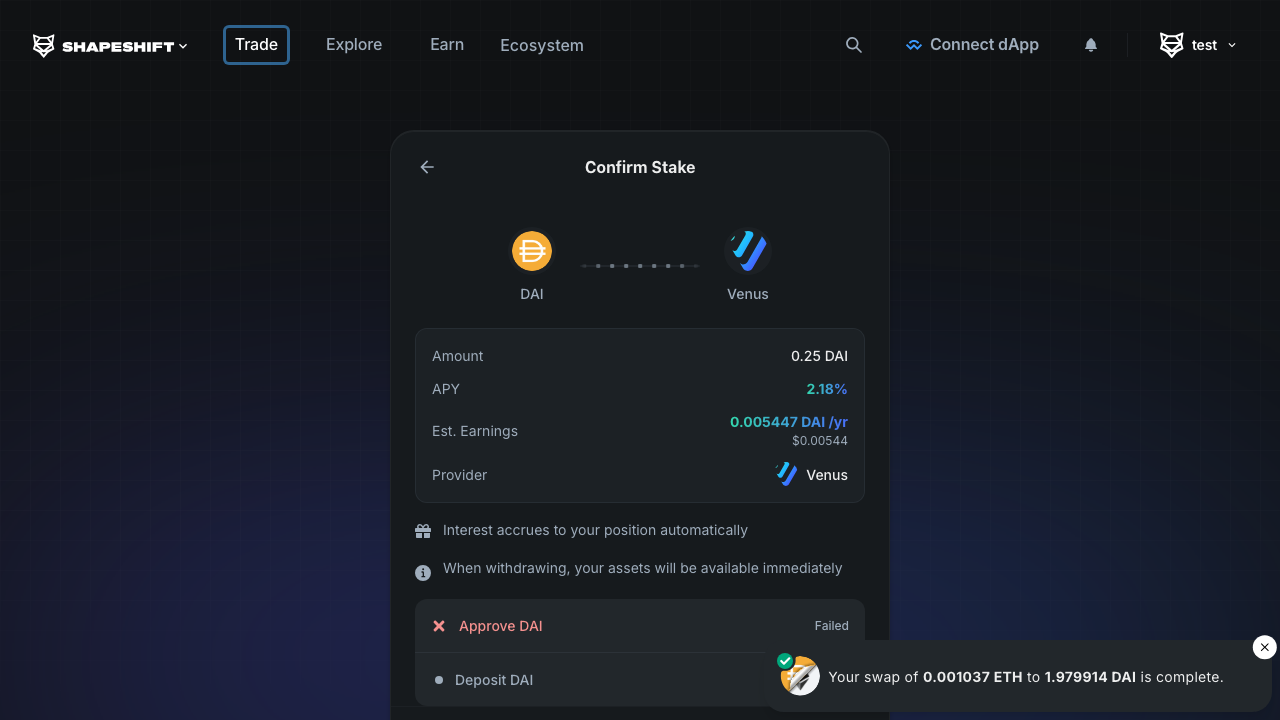The width and height of the screenshot is (1280, 720).
Task: Click the red failed X icon
Action: [439, 626]
